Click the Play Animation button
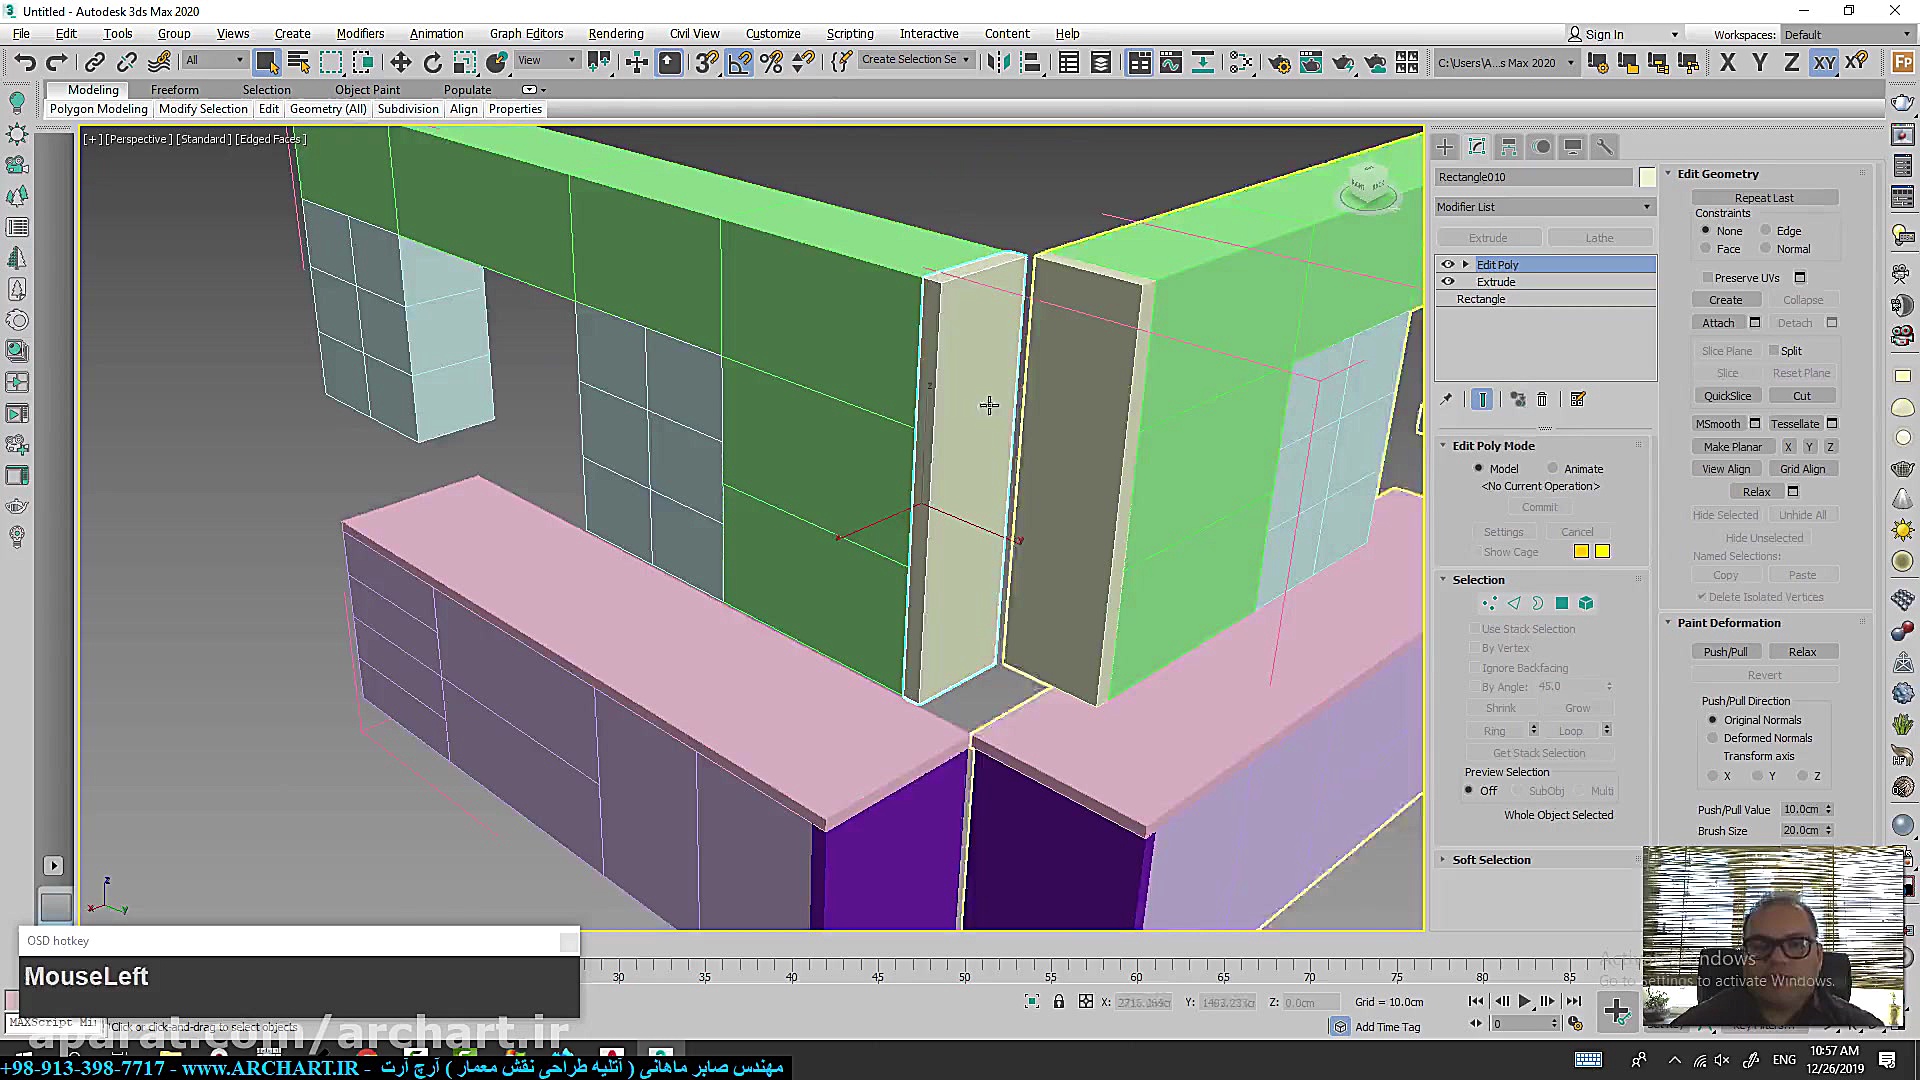 (x=1524, y=1001)
